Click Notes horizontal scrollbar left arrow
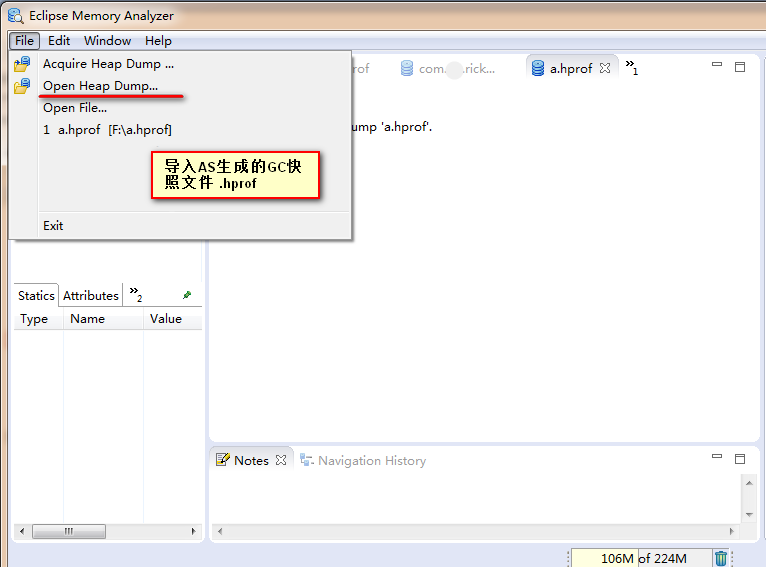The width and height of the screenshot is (766, 567). (x=220, y=531)
